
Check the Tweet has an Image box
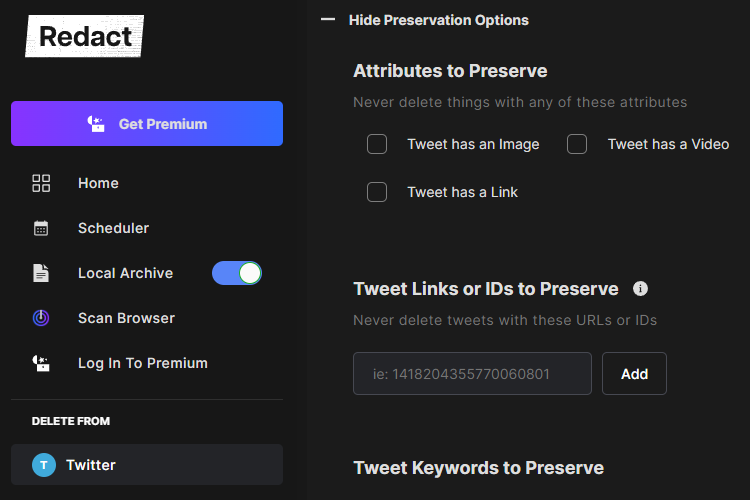coord(377,144)
